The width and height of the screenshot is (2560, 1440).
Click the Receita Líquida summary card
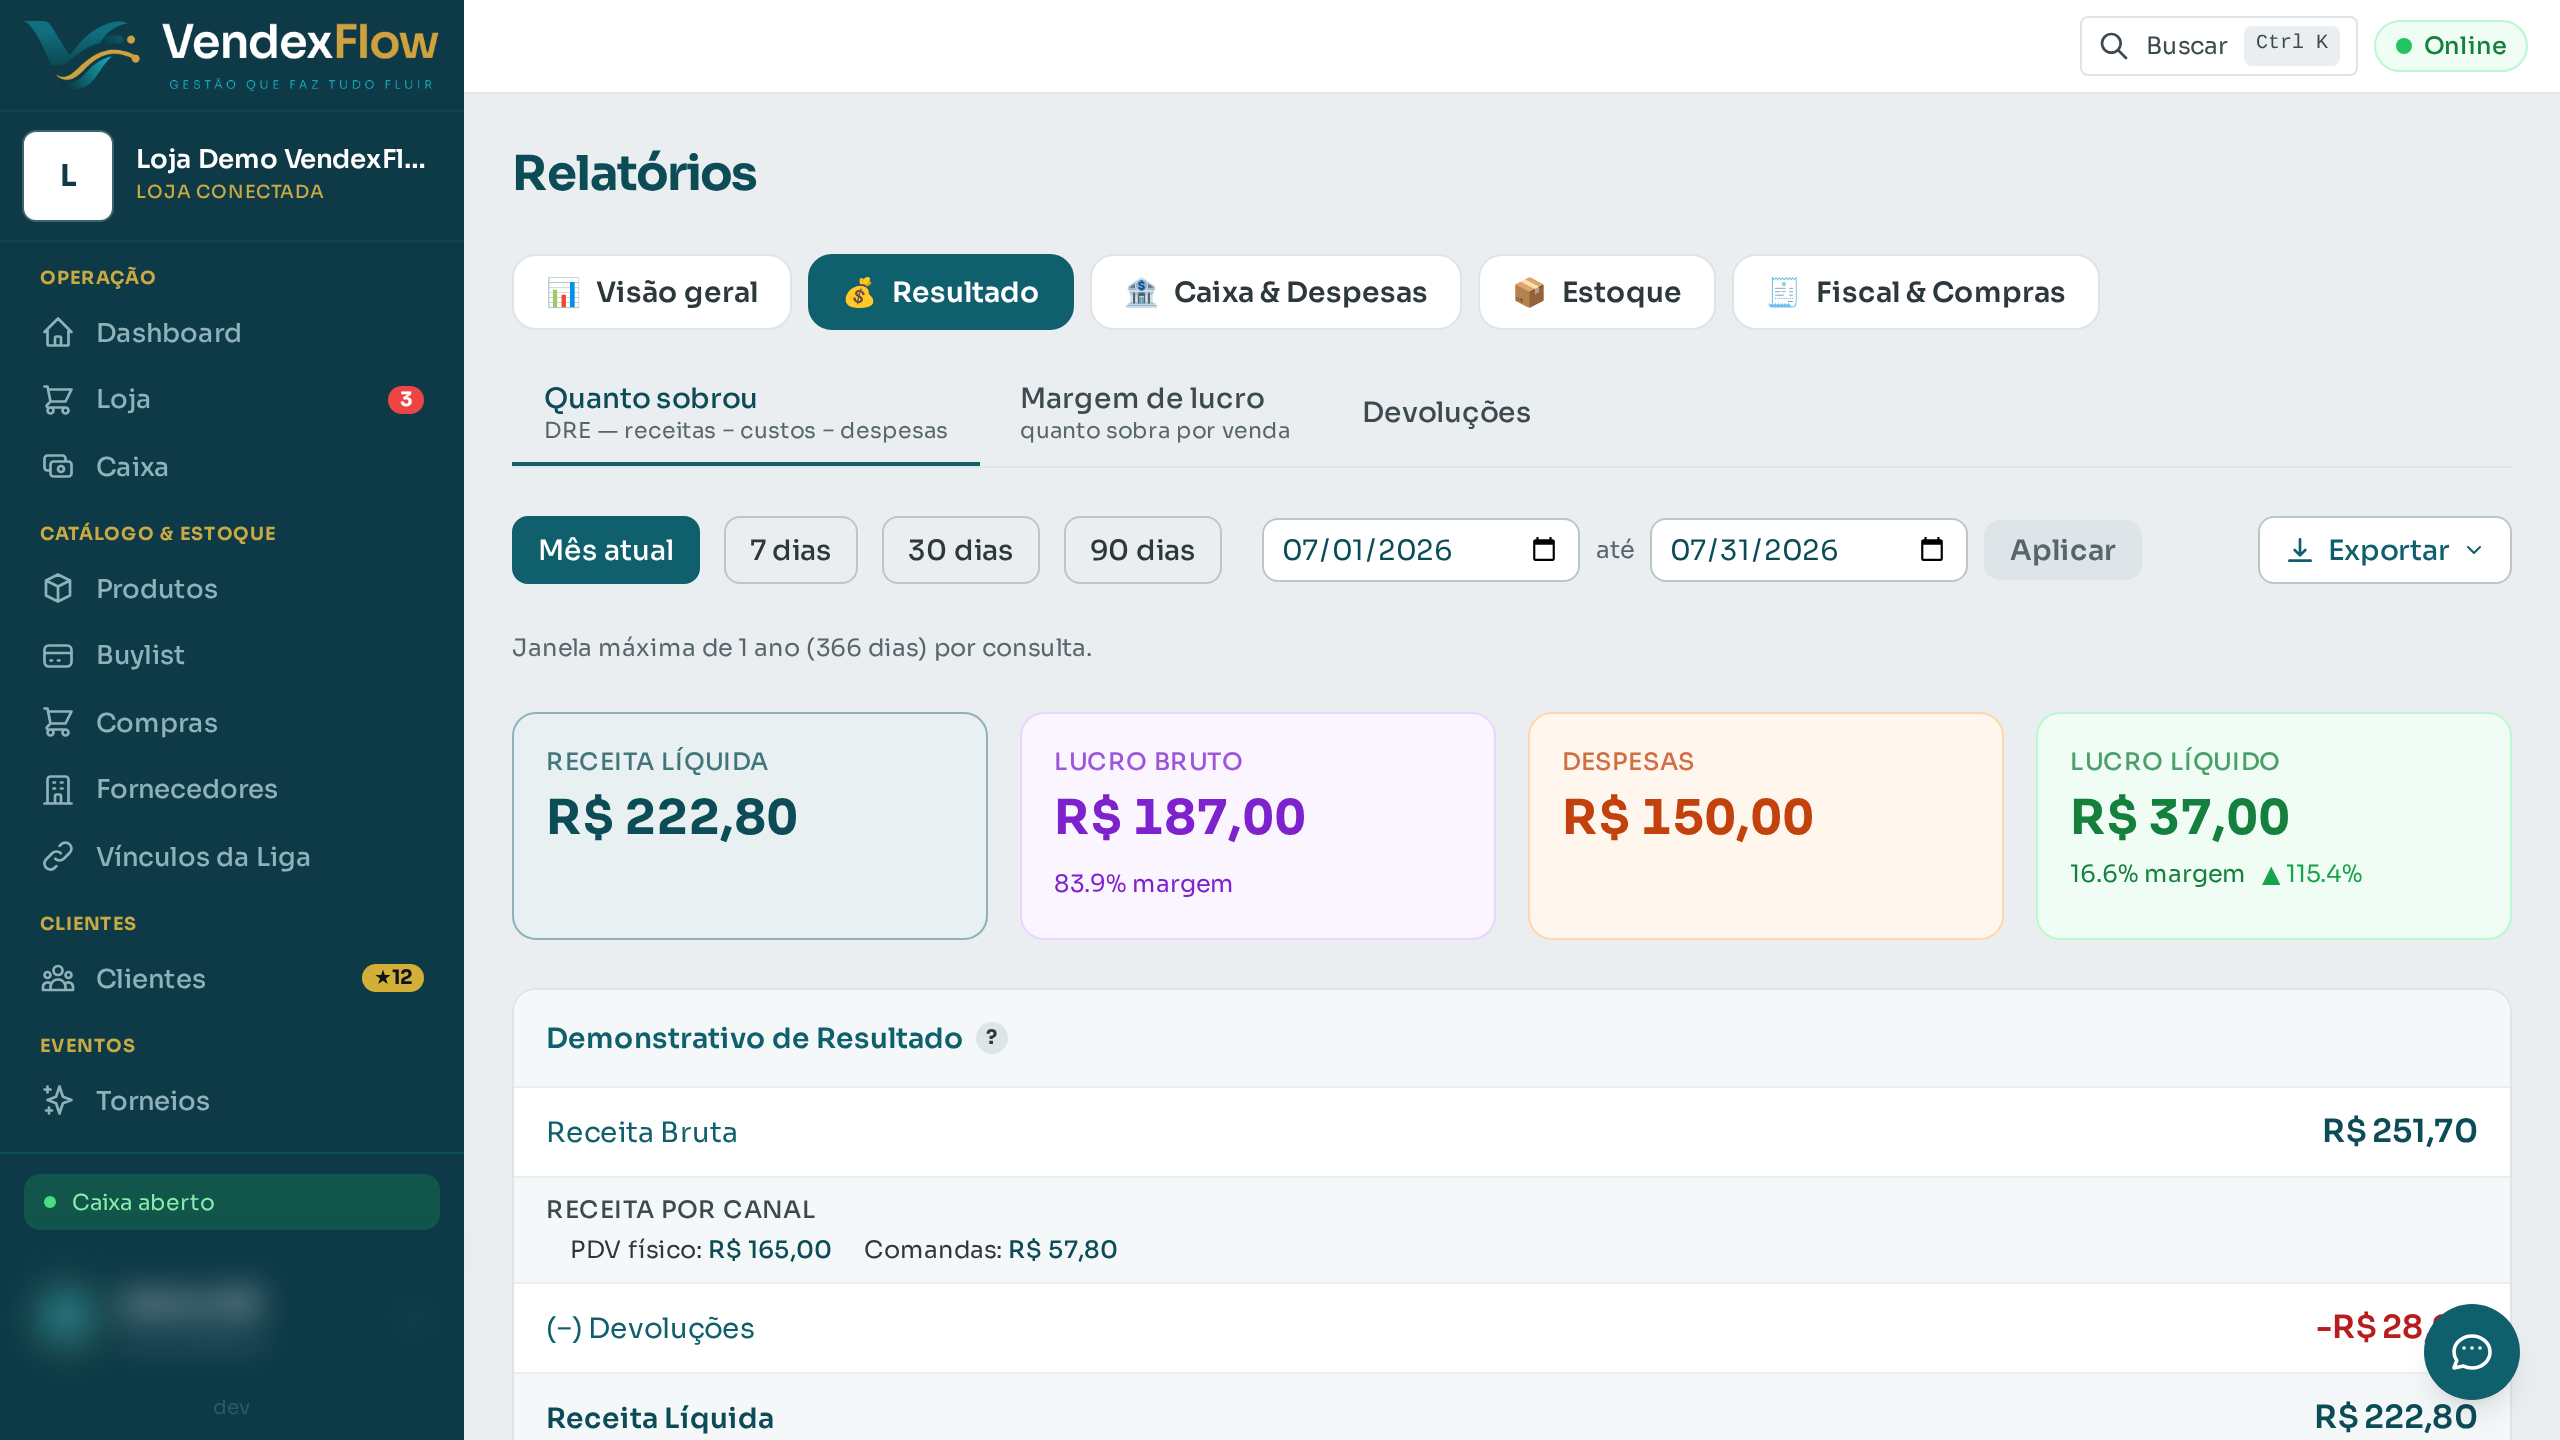(x=750, y=826)
